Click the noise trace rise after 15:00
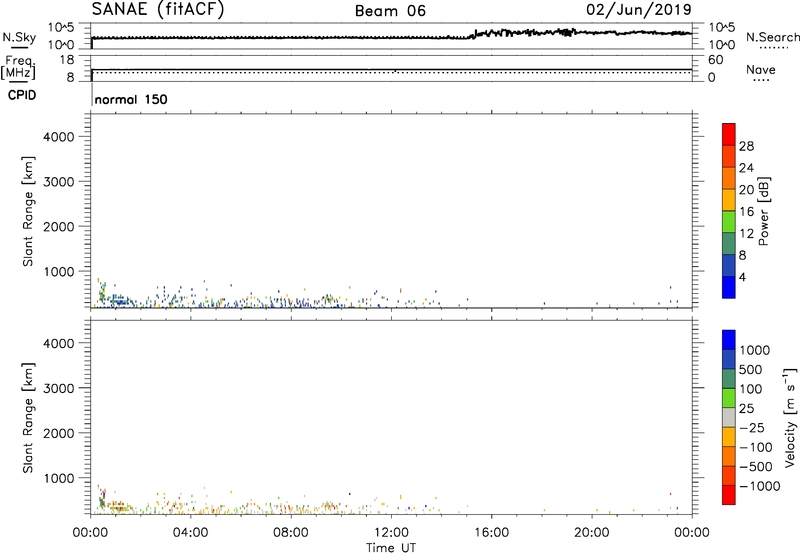Screen dimensions: 800x554 (x=473, y=35)
